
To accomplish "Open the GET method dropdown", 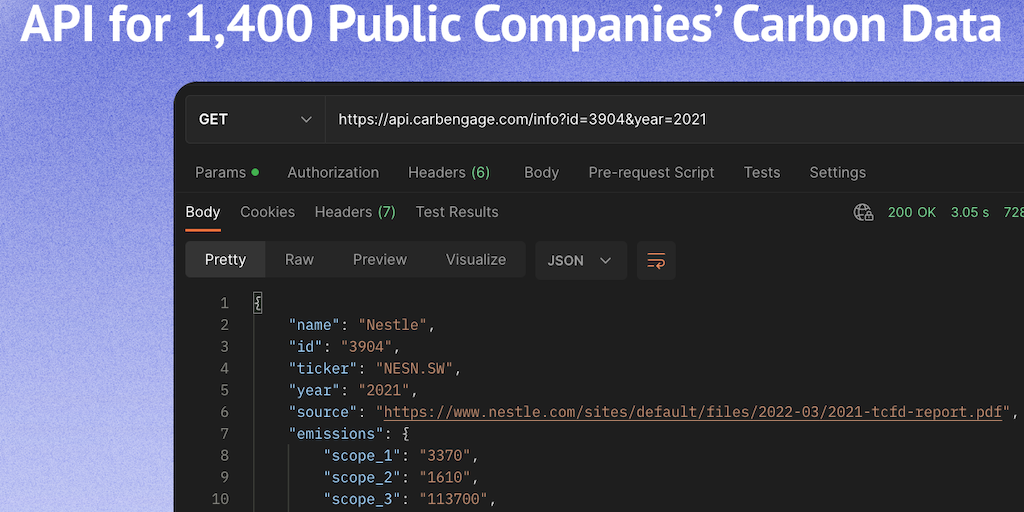I will click(255, 119).
